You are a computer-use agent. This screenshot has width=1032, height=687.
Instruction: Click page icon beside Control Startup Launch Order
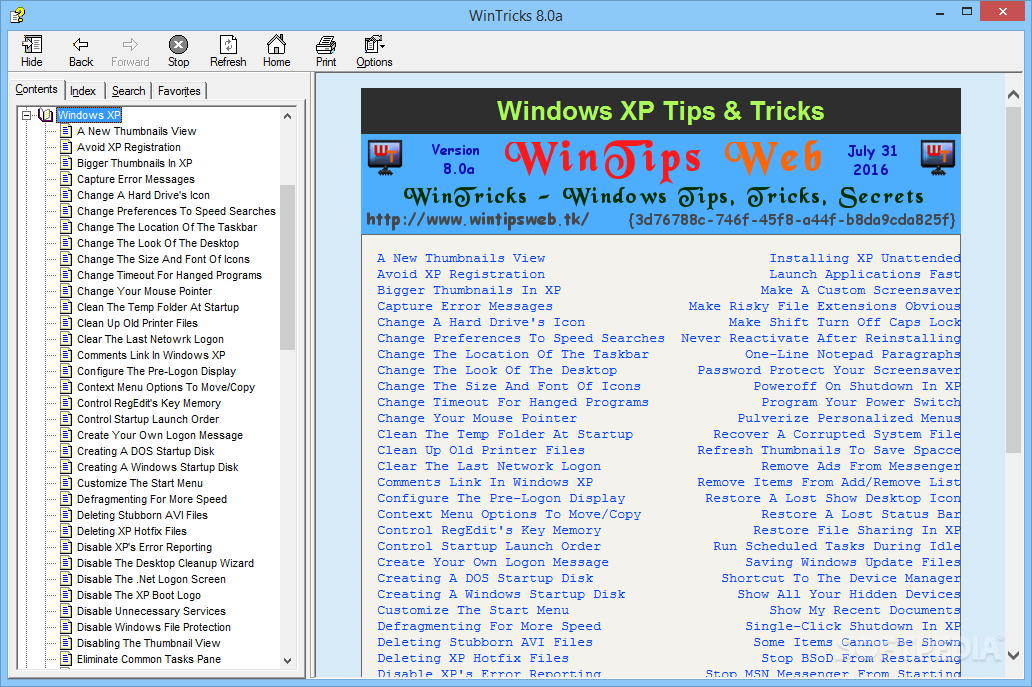pyautogui.click(x=66, y=419)
